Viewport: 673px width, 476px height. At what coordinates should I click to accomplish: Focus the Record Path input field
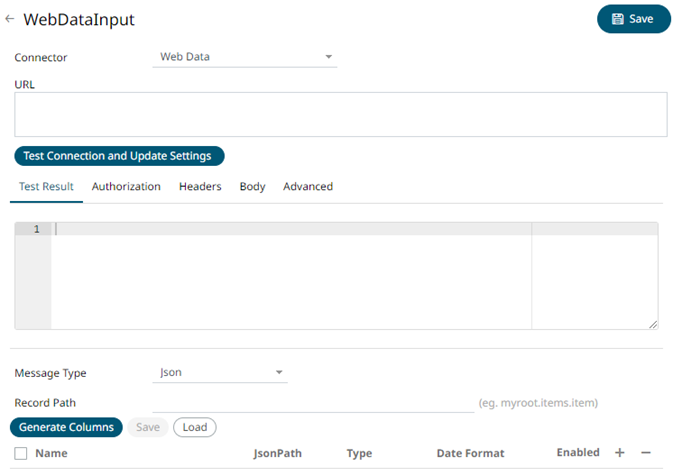312,402
